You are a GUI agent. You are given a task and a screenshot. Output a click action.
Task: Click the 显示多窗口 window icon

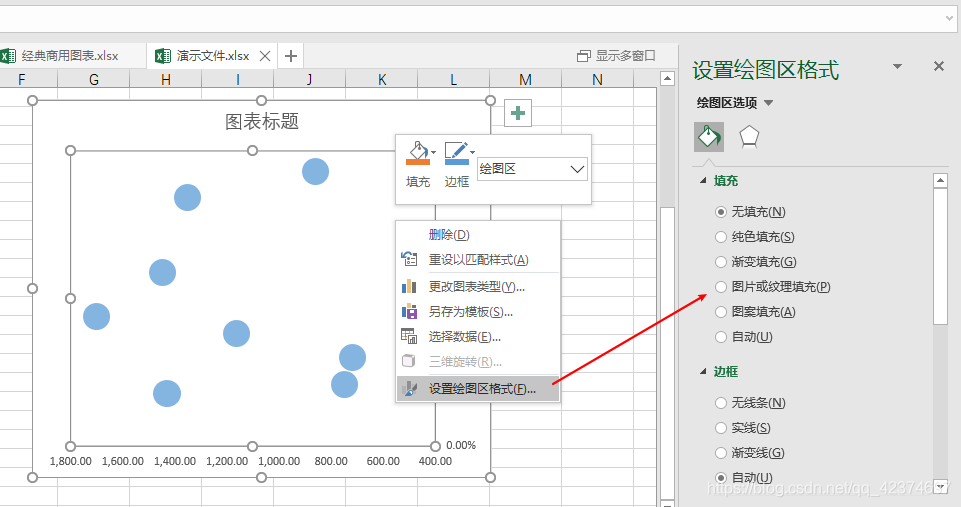(x=583, y=56)
